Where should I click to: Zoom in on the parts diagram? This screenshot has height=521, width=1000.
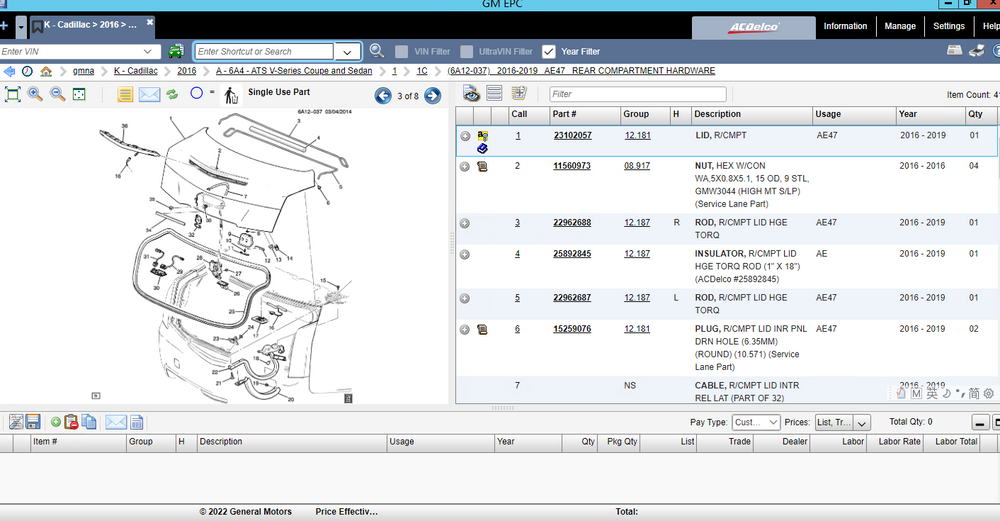[x=35, y=94]
